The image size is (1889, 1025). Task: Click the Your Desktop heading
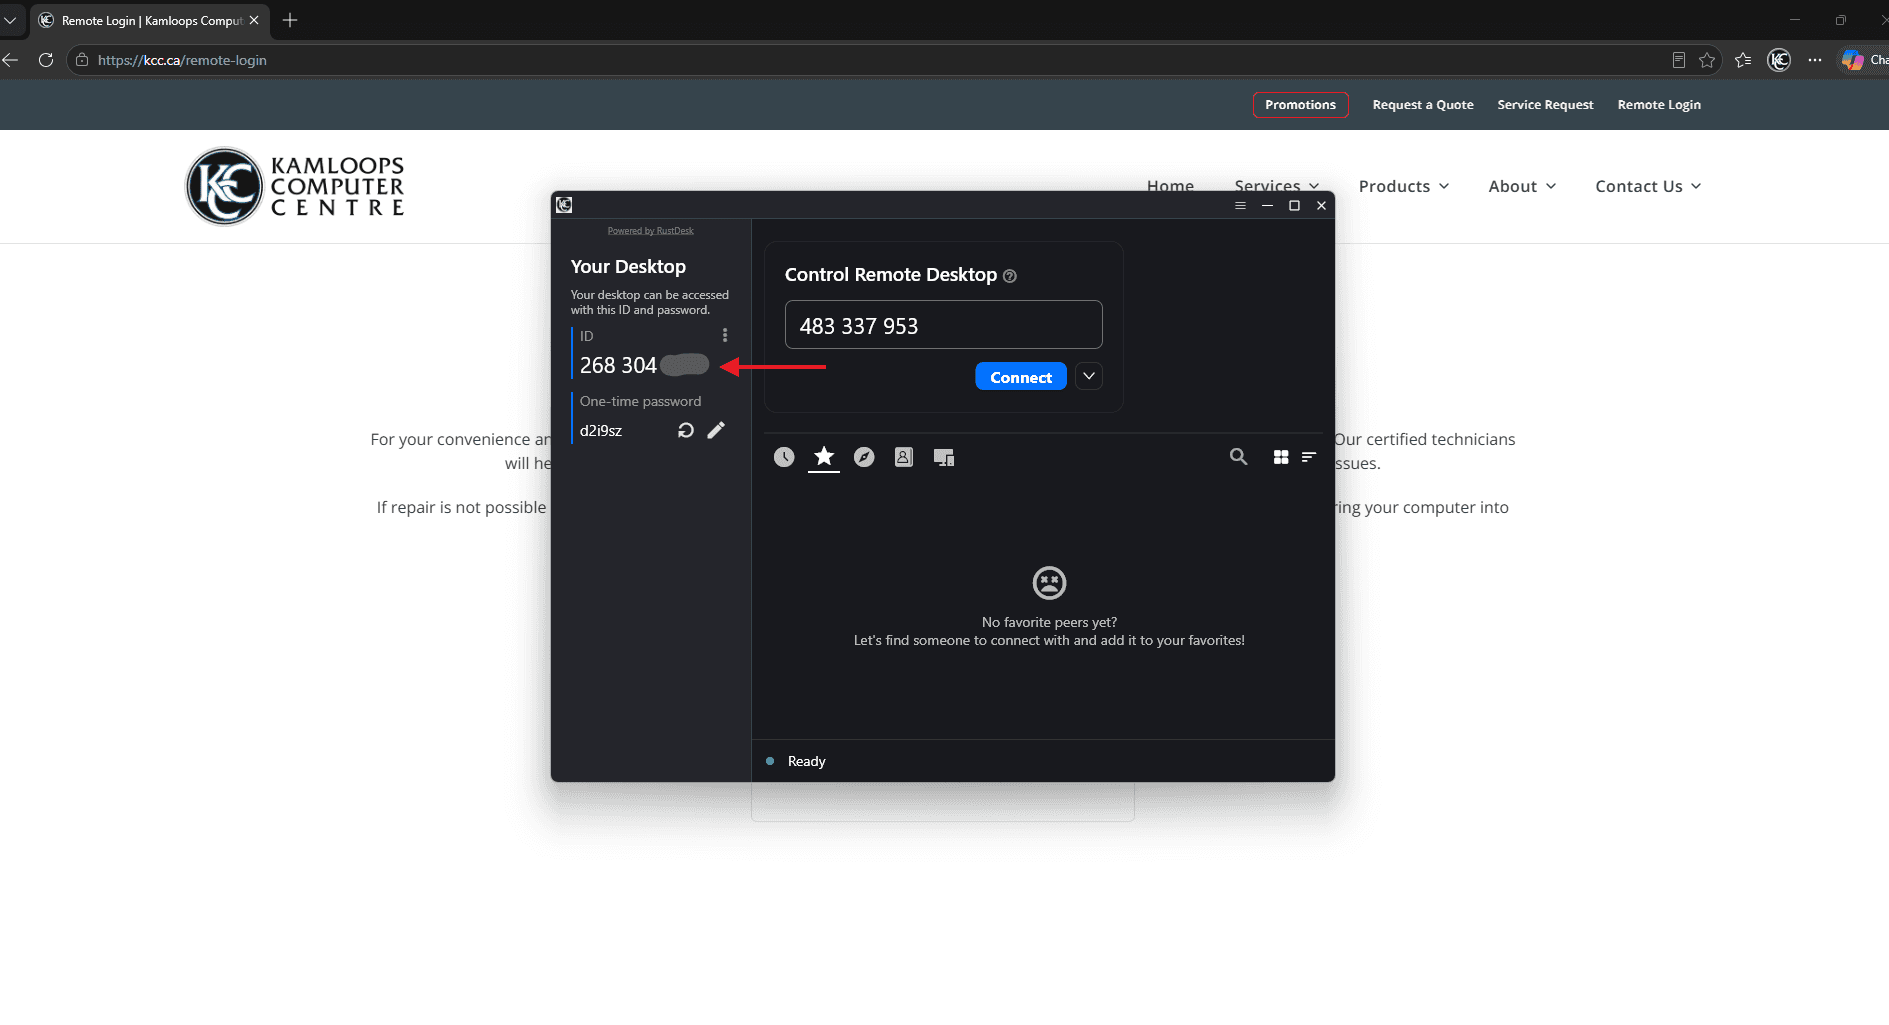628,266
